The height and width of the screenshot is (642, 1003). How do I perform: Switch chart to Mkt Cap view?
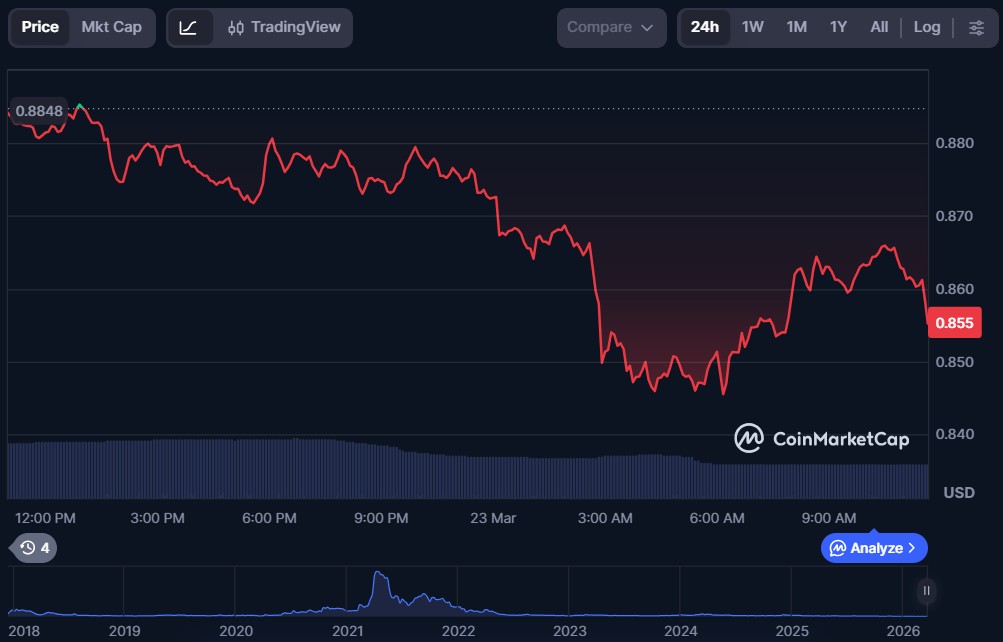click(111, 27)
